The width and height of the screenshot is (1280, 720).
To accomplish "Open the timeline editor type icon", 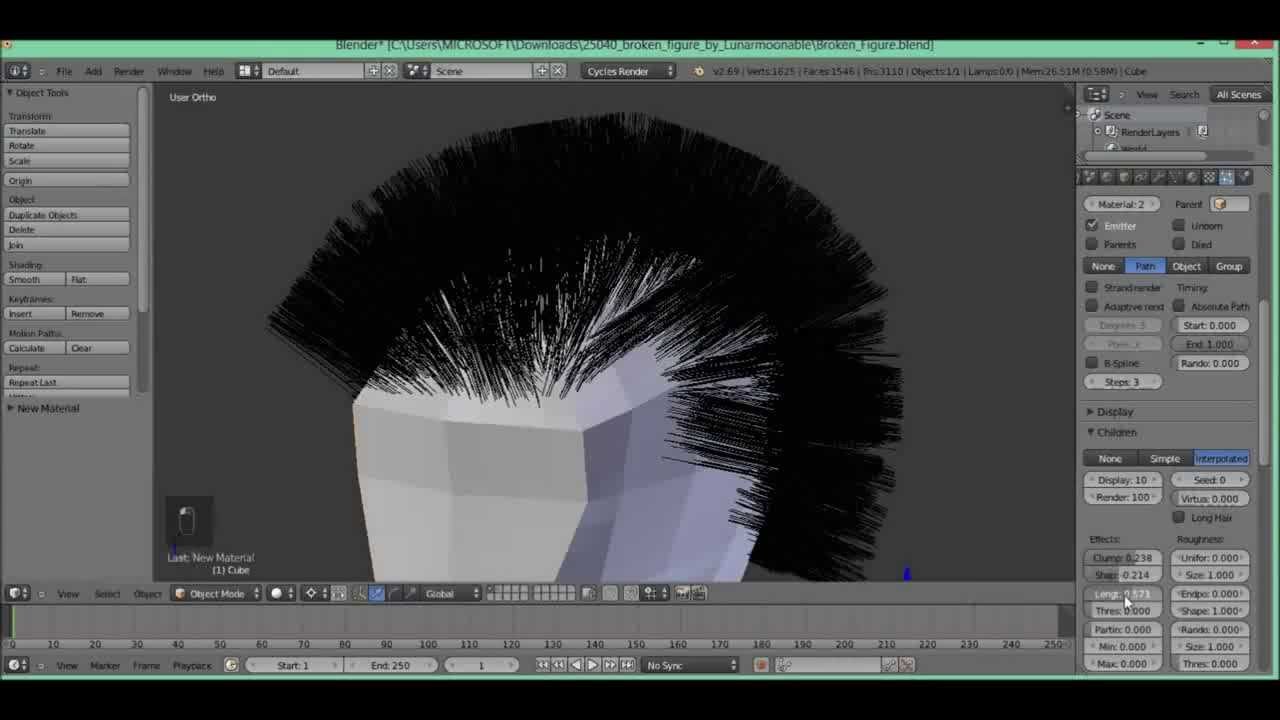I will [18, 665].
